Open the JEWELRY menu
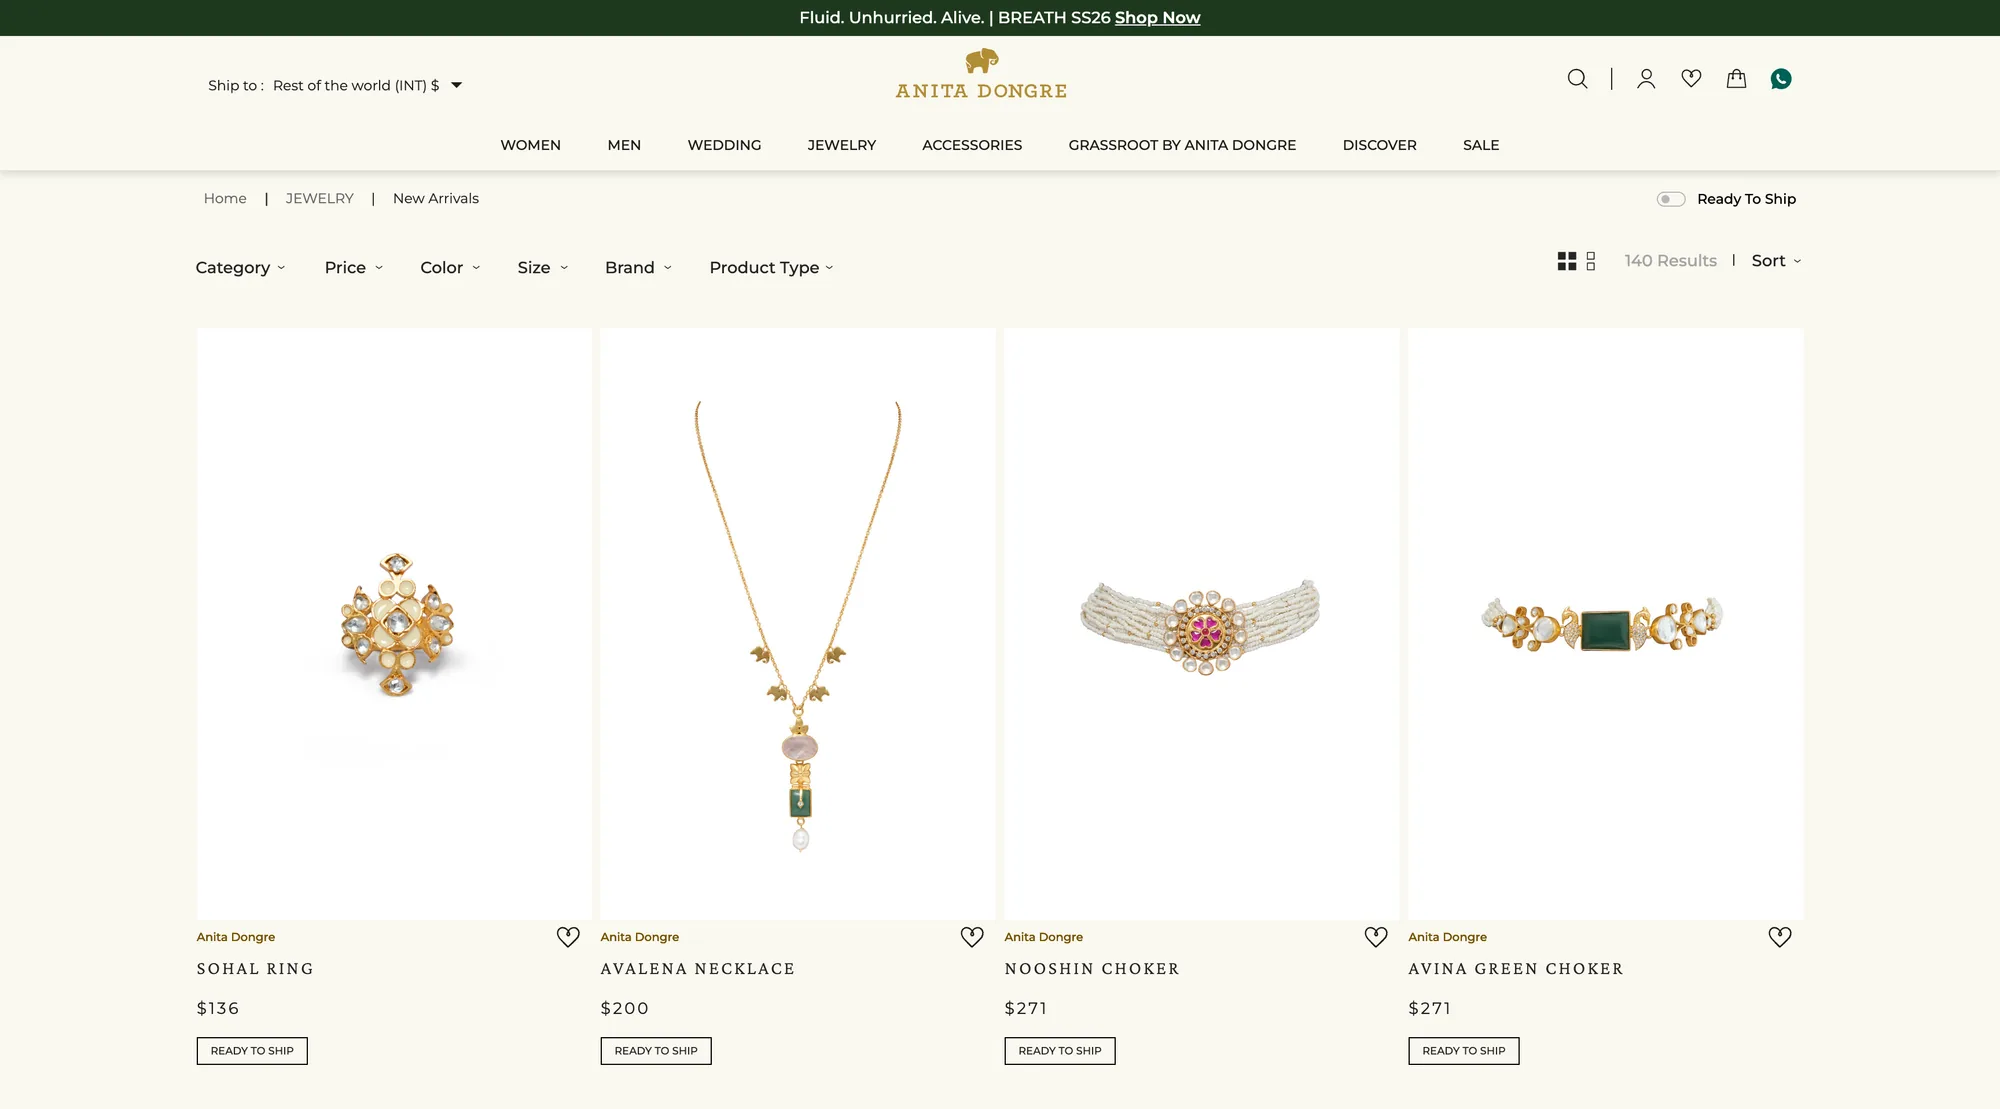This screenshot has height=1109, width=2000. click(x=841, y=145)
